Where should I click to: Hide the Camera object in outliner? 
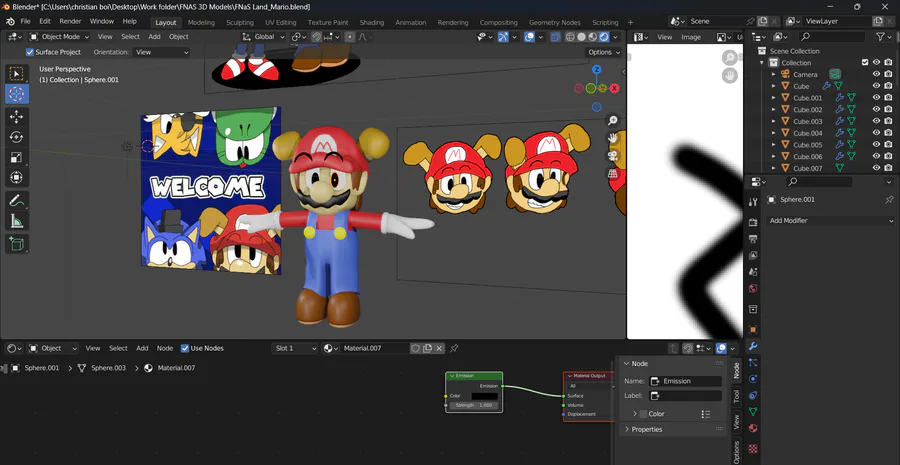tap(876, 74)
